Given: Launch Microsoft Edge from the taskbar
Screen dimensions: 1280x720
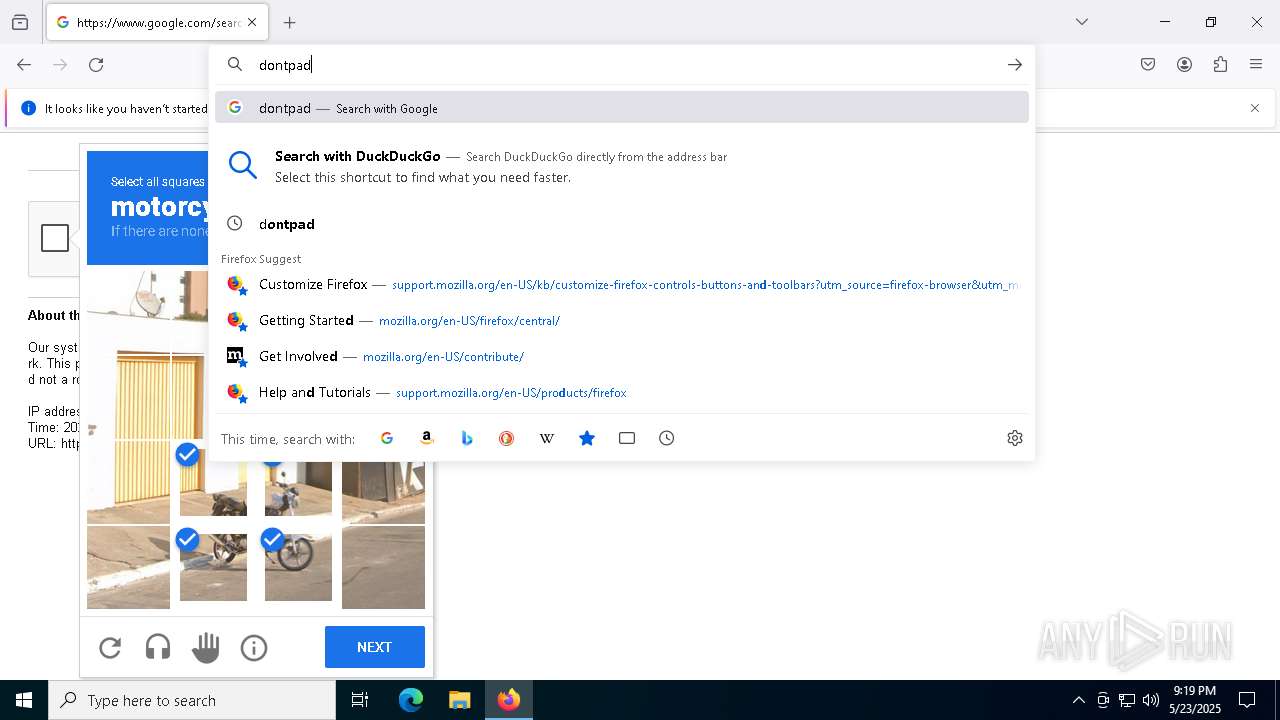Looking at the screenshot, I should [411, 700].
